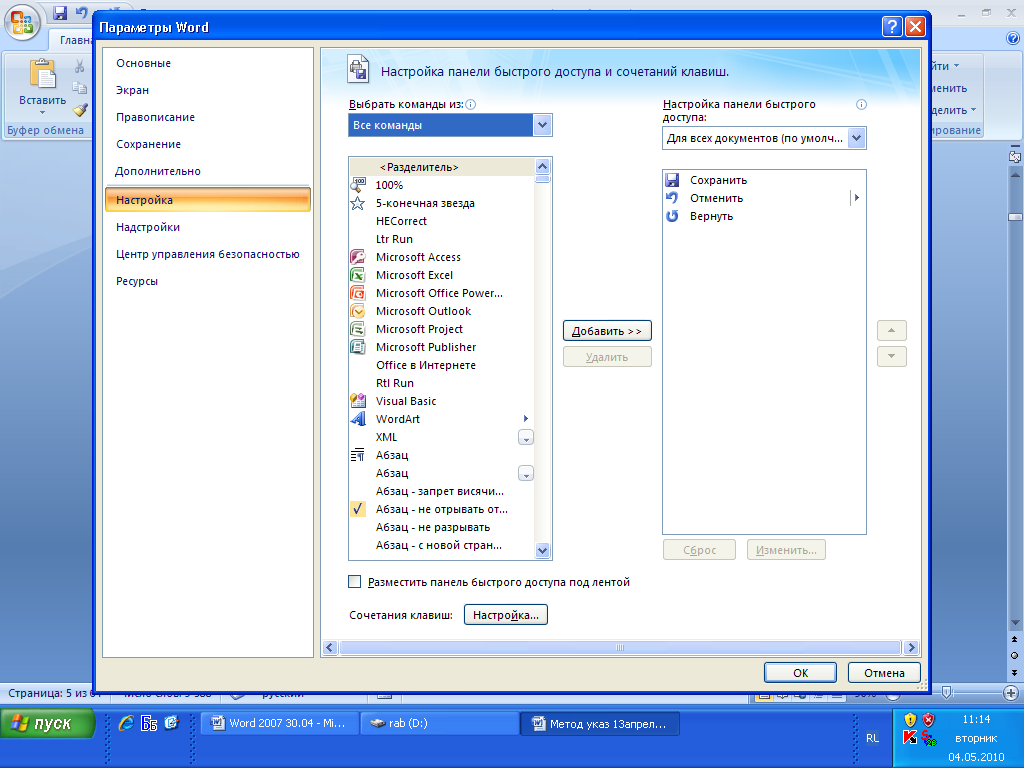The height and width of the screenshot is (768, 1024).
Task: Open the Основные category
Action: (x=144, y=63)
